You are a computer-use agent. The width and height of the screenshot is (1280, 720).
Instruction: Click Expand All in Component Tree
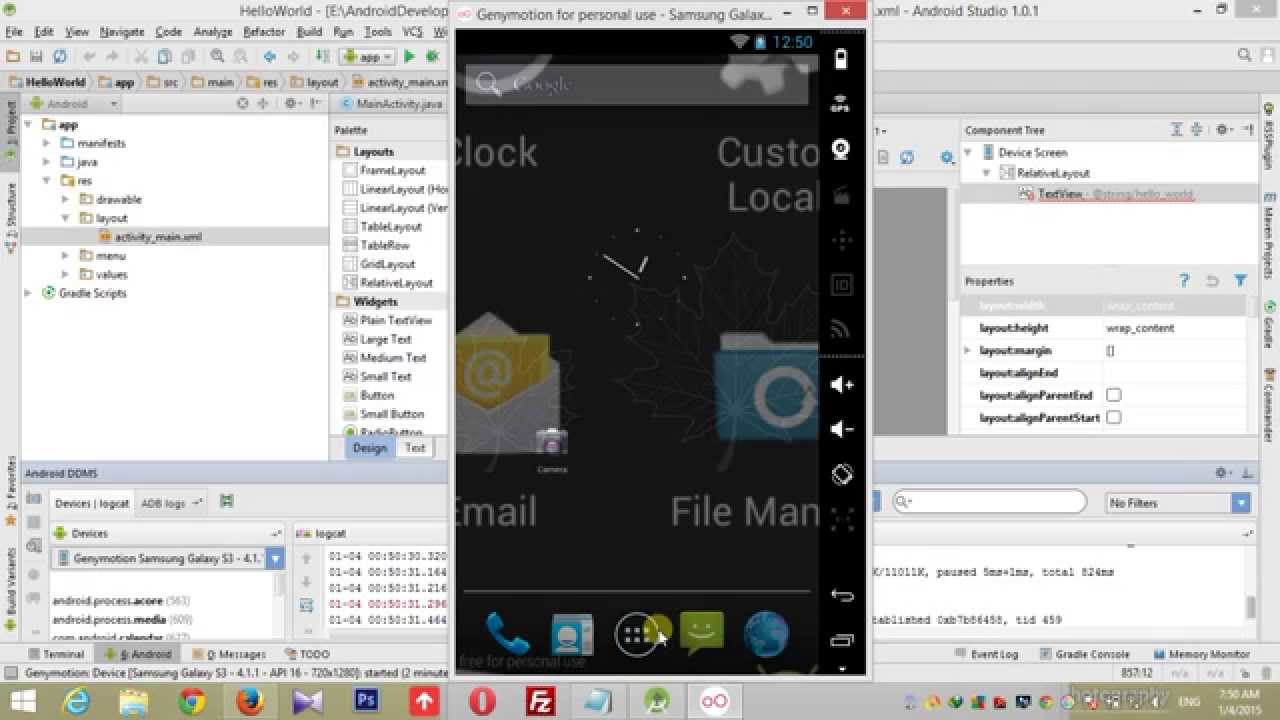coord(1178,130)
